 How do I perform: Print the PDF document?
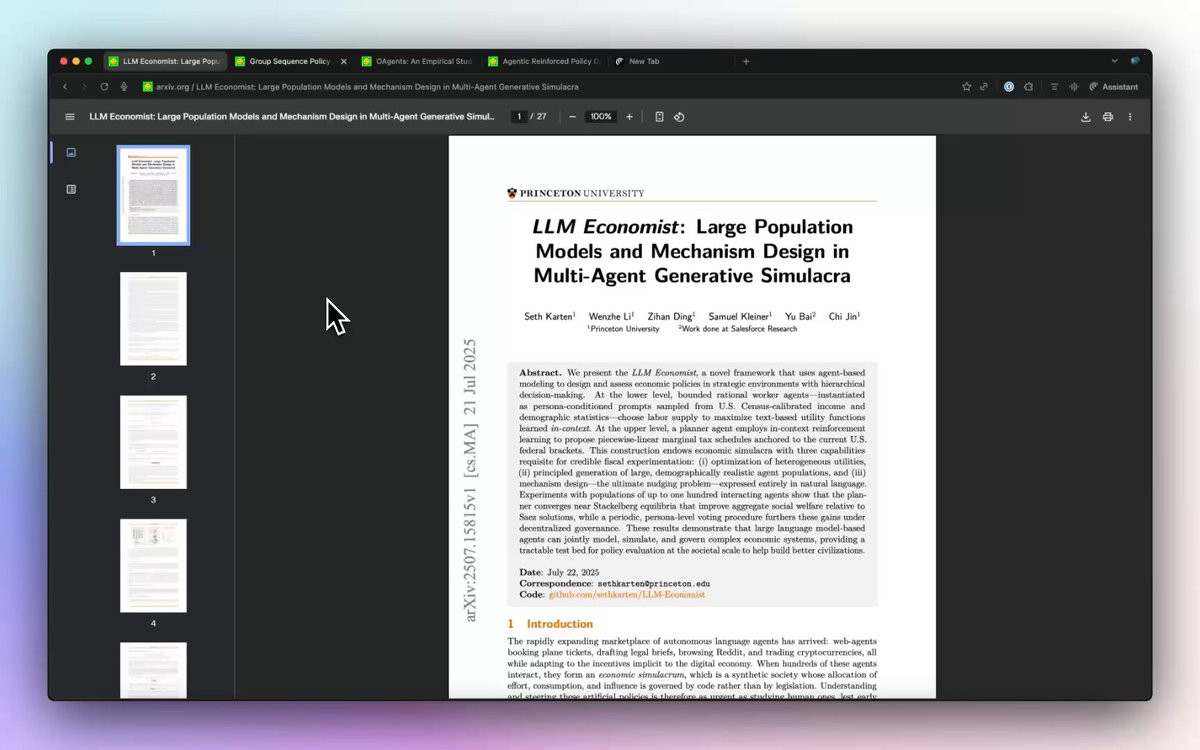coord(1108,117)
